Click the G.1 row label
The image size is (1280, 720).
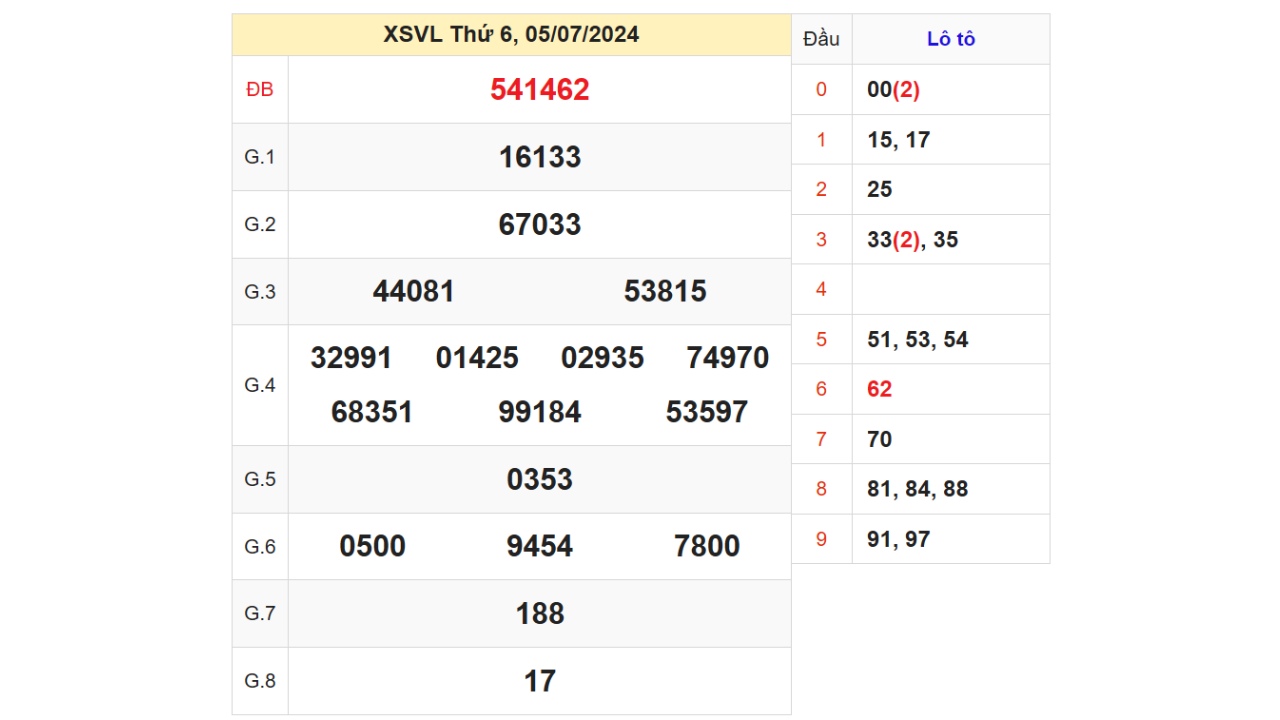[260, 157]
